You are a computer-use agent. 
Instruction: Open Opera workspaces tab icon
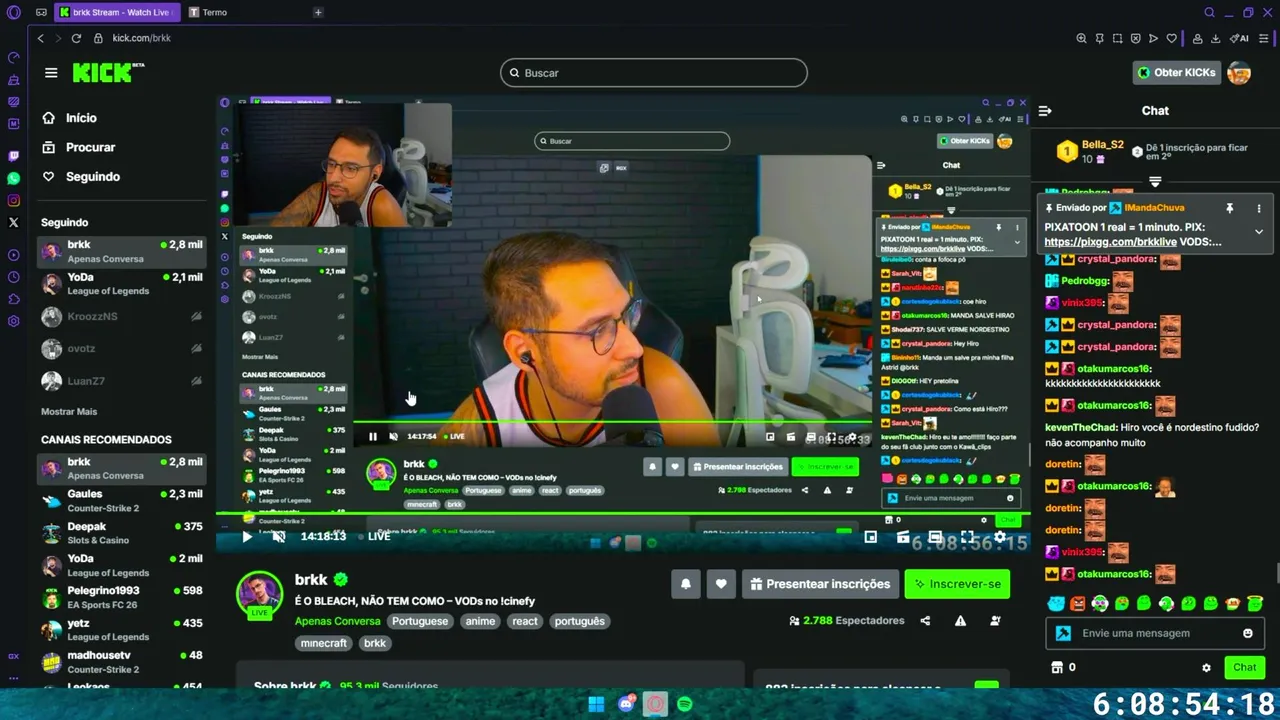click(x=41, y=13)
